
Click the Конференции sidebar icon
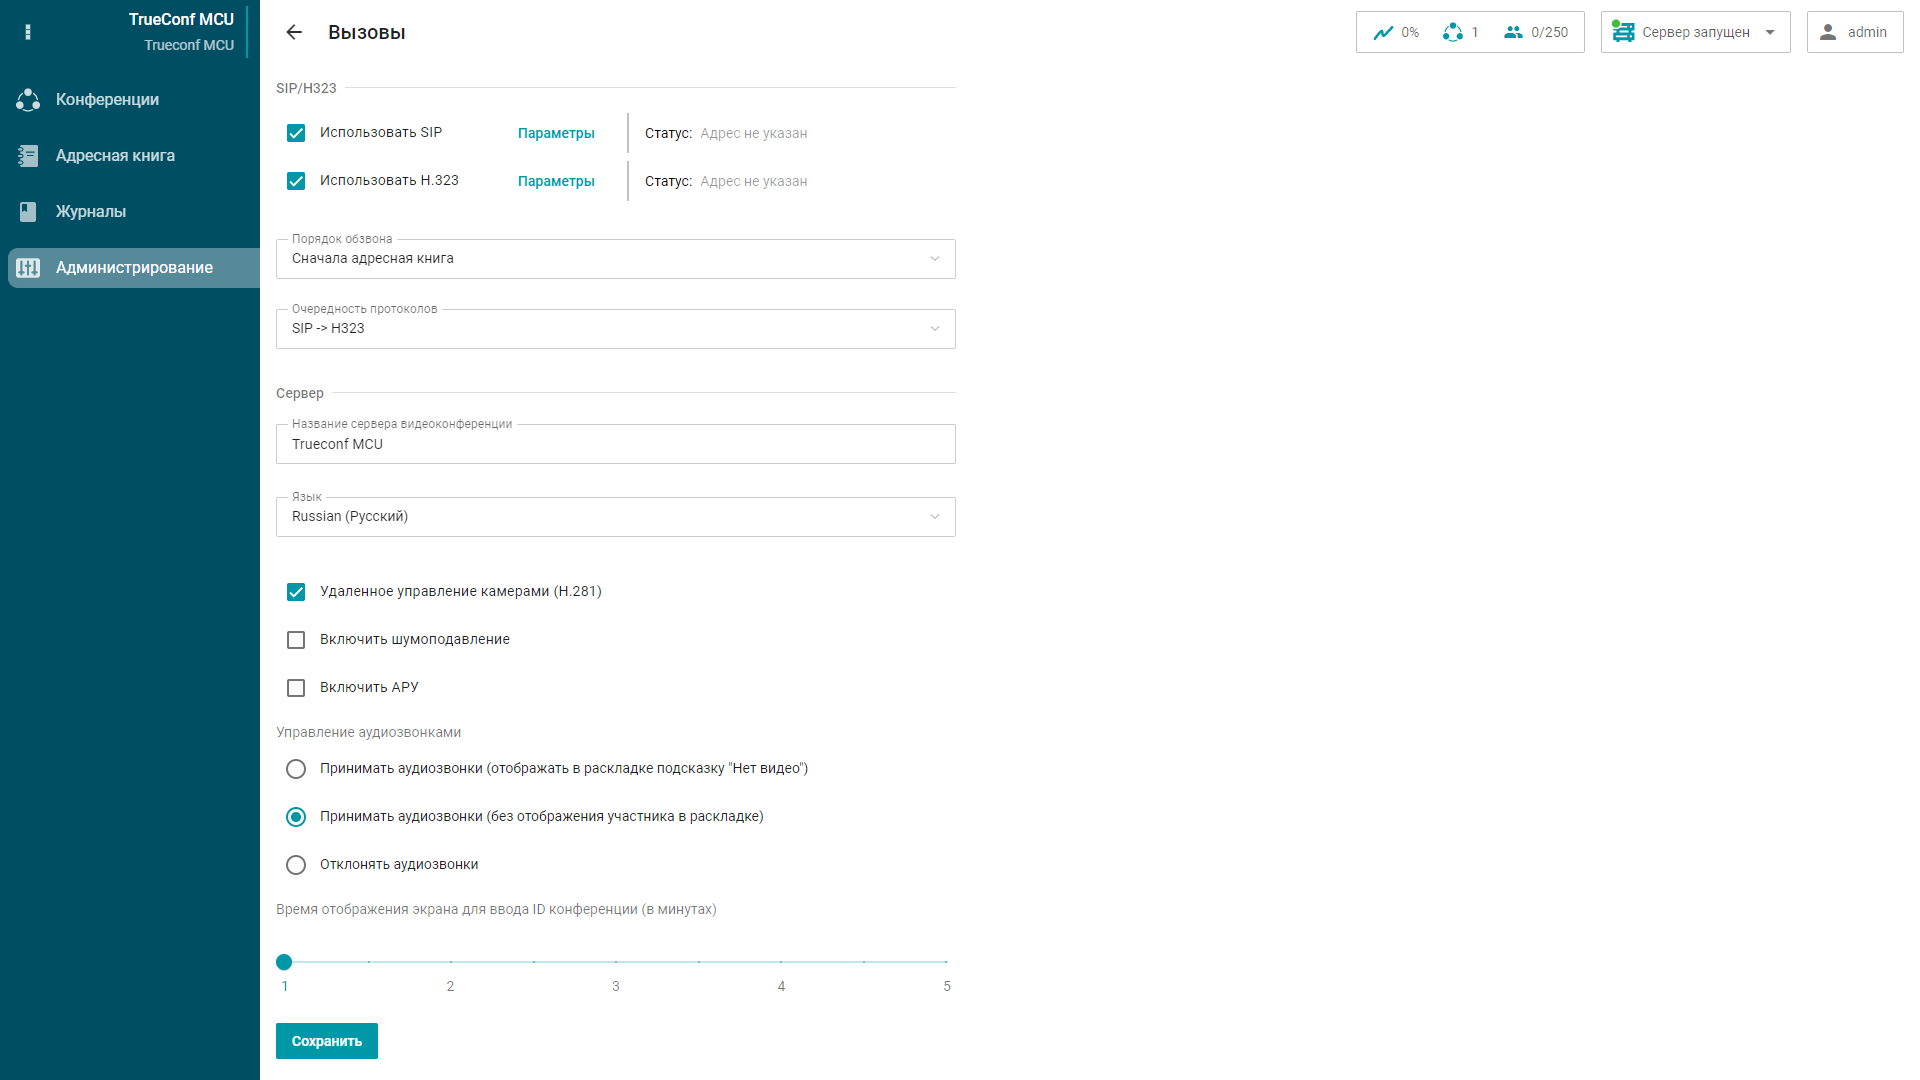(x=28, y=100)
